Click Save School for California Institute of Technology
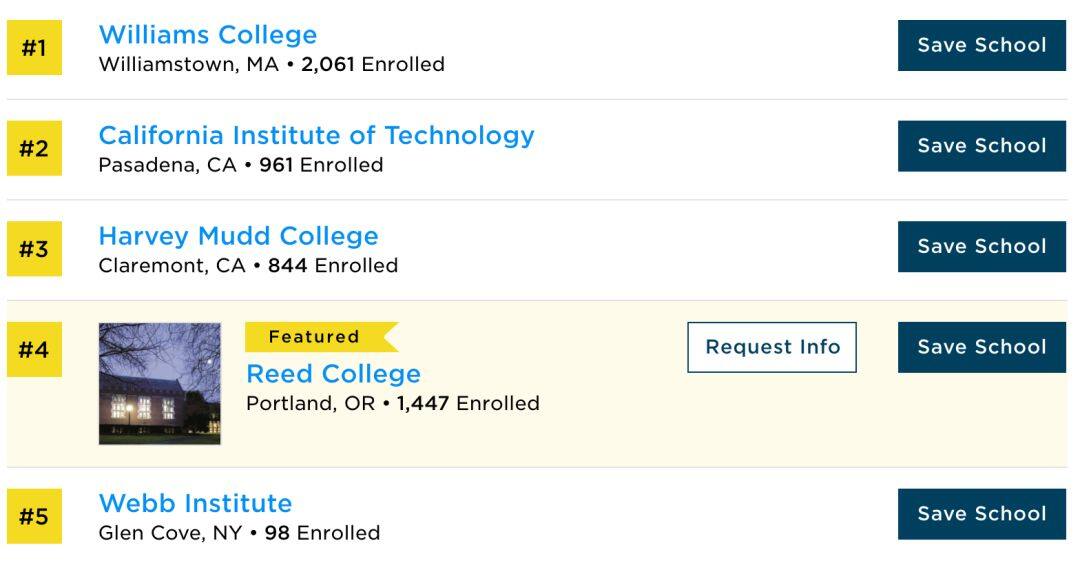 coord(982,146)
